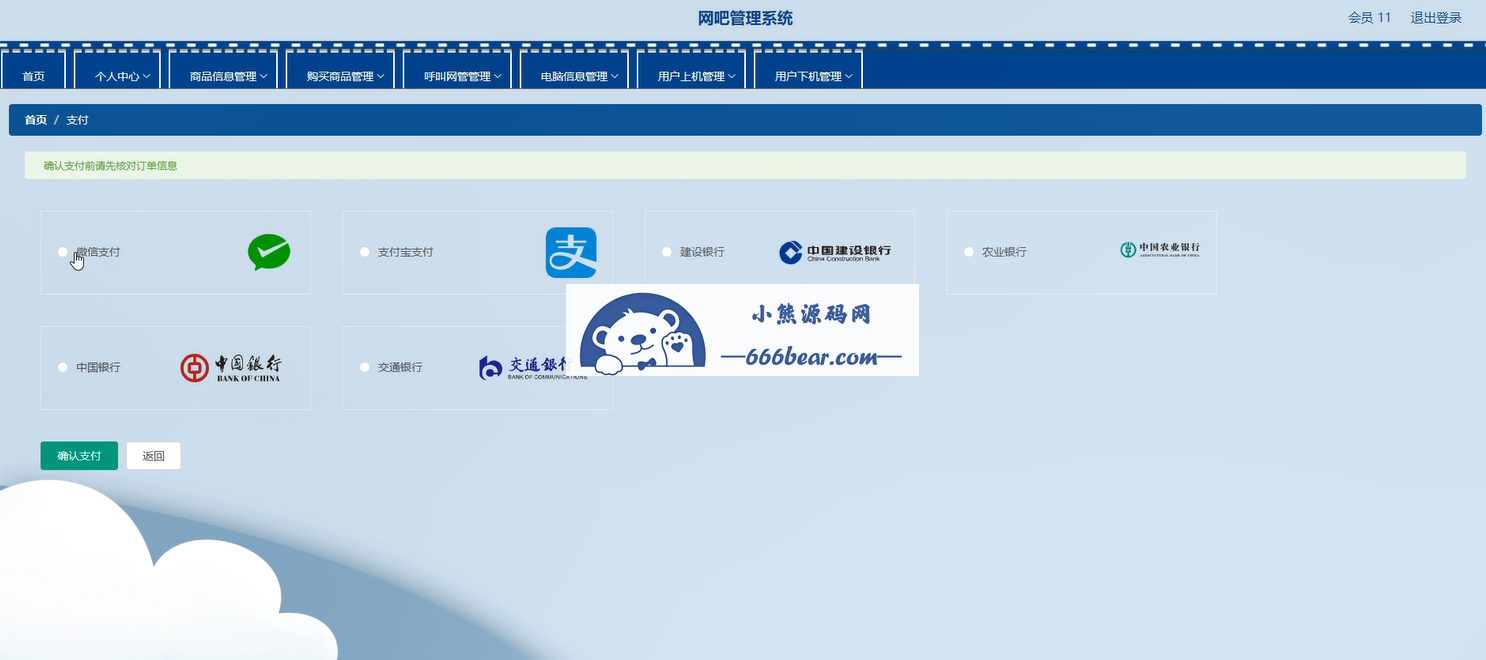This screenshot has height=660, width=1486.
Task: Click the Agricultural Bank of China logo
Action: [x=1160, y=250]
